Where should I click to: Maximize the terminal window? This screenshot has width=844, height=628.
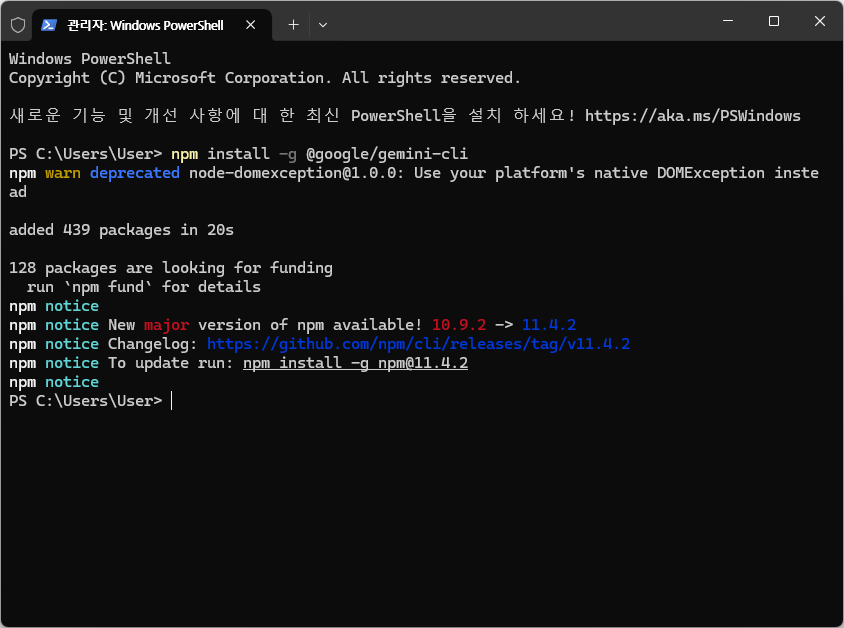(x=773, y=21)
